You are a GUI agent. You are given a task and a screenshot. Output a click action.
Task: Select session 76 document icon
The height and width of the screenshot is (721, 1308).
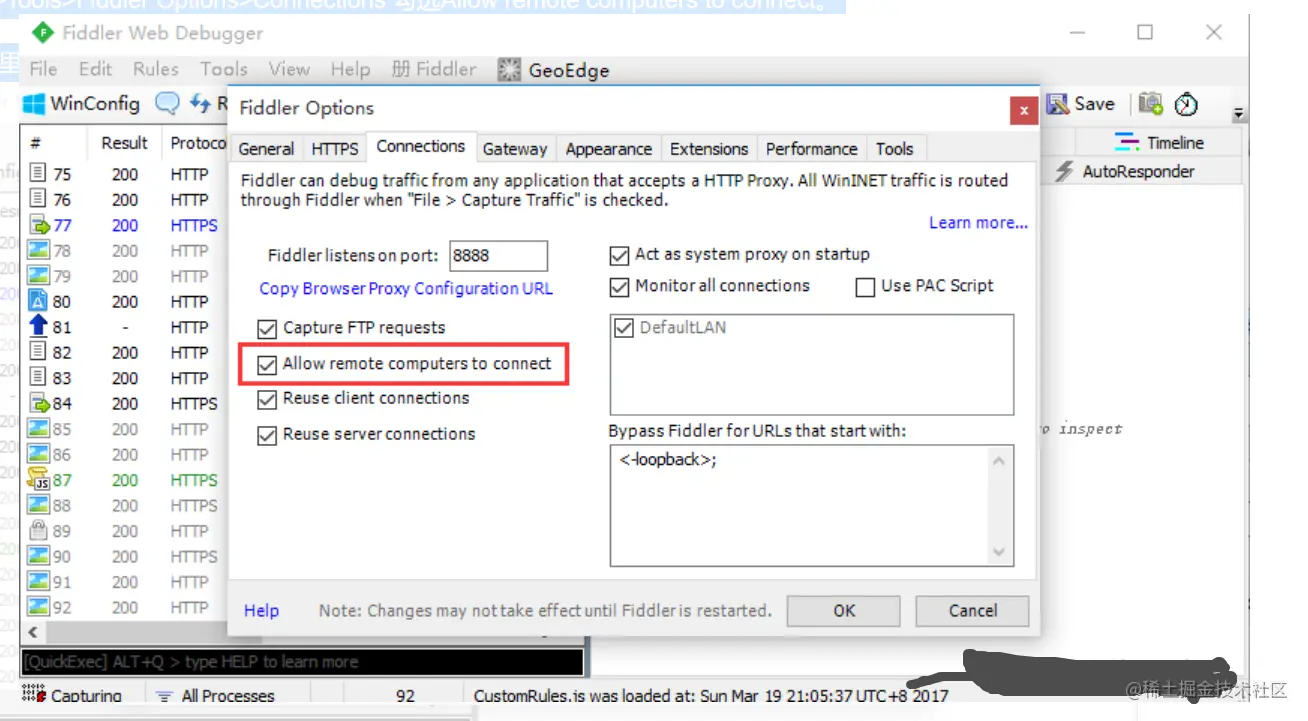pos(38,199)
